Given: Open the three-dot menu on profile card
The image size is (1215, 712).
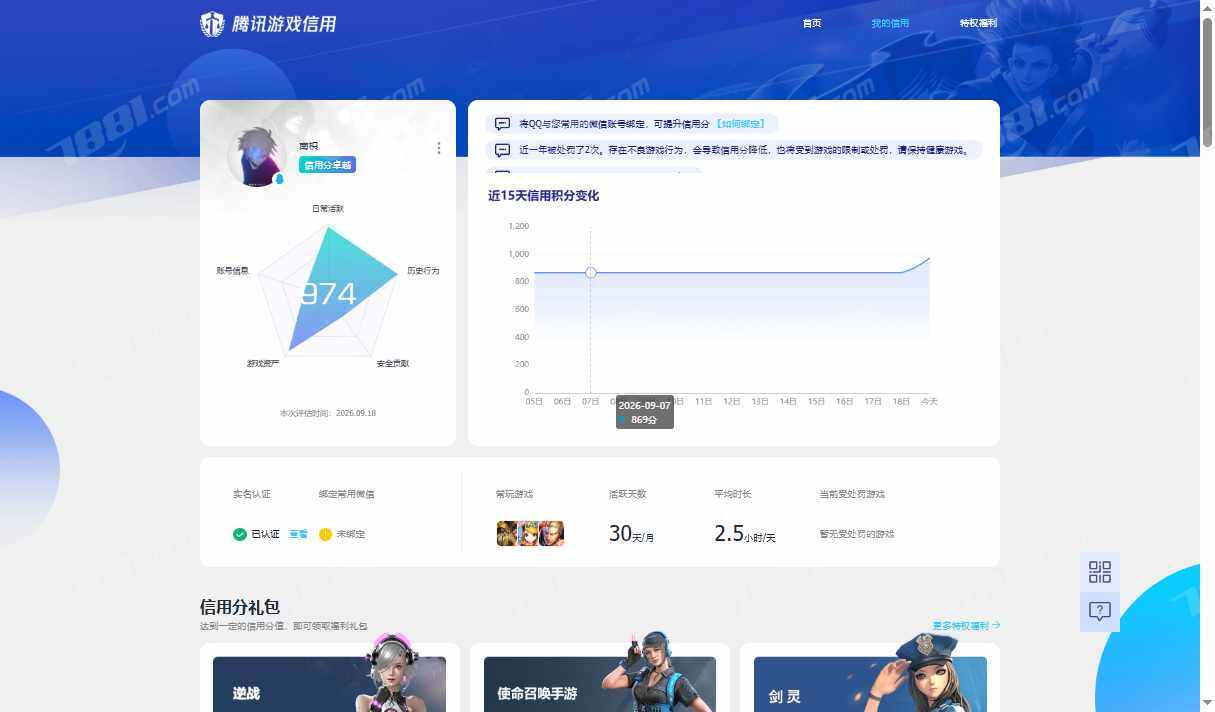Looking at the screenshot, I should coord(438,148).
